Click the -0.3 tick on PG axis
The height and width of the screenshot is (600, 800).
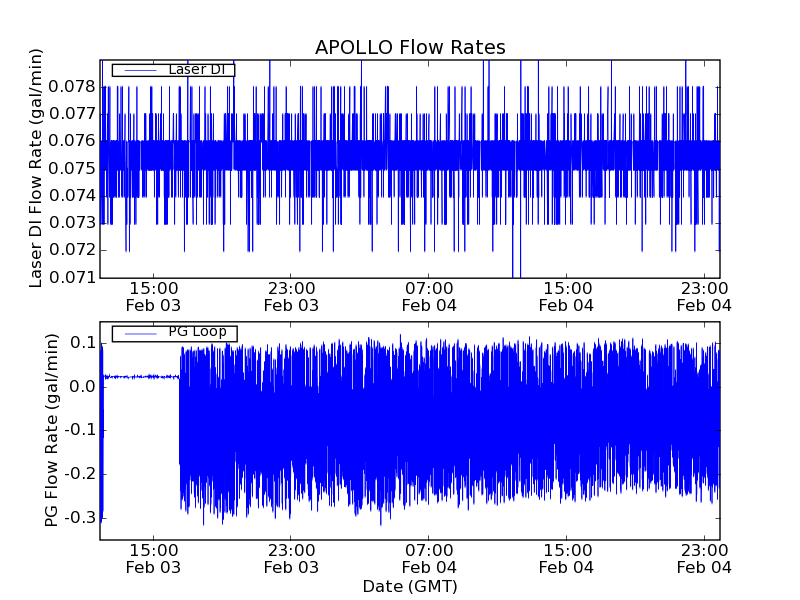click(80, 518)
